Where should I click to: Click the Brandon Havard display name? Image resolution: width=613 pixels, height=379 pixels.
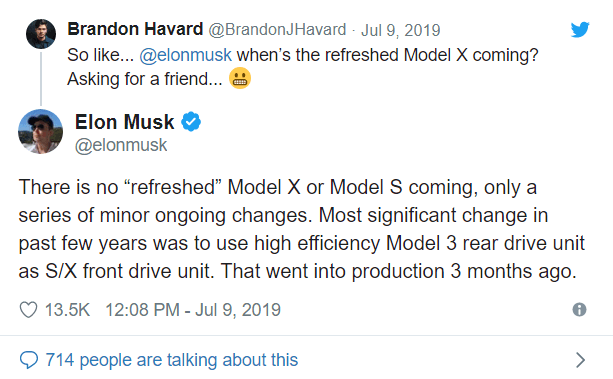(135, 29)
